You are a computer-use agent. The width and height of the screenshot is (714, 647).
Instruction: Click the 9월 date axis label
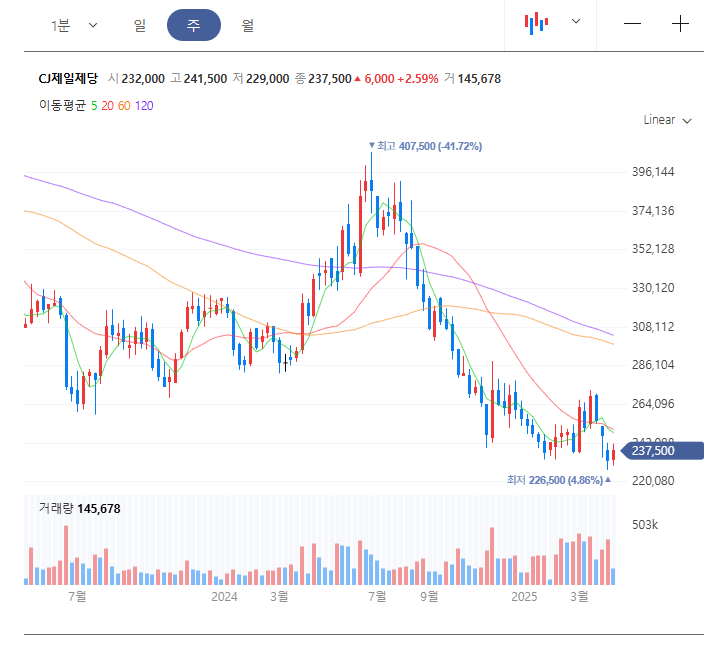pyautogui.click(x=429, y=596)
